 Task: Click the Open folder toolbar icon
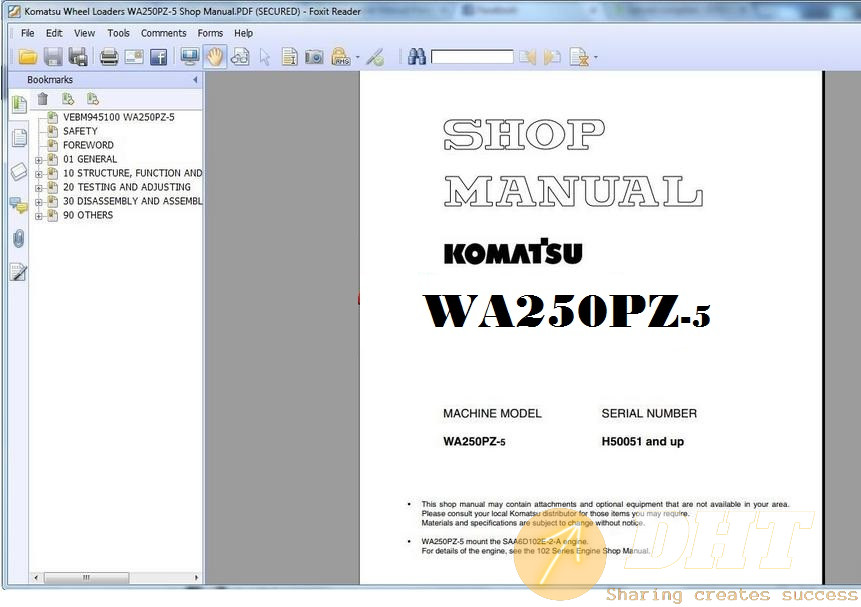click(27, 57)
